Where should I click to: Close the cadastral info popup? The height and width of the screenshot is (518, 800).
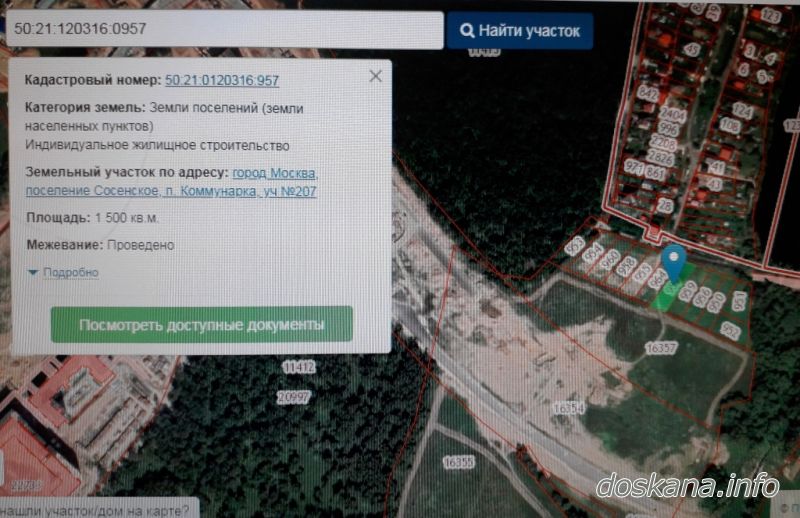[x=375, y=76]
